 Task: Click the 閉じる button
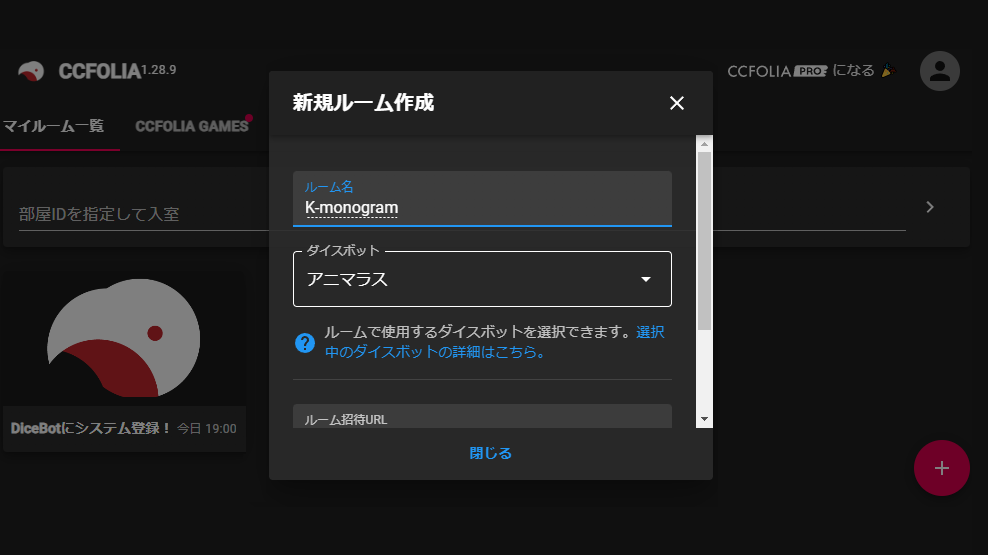490,453
